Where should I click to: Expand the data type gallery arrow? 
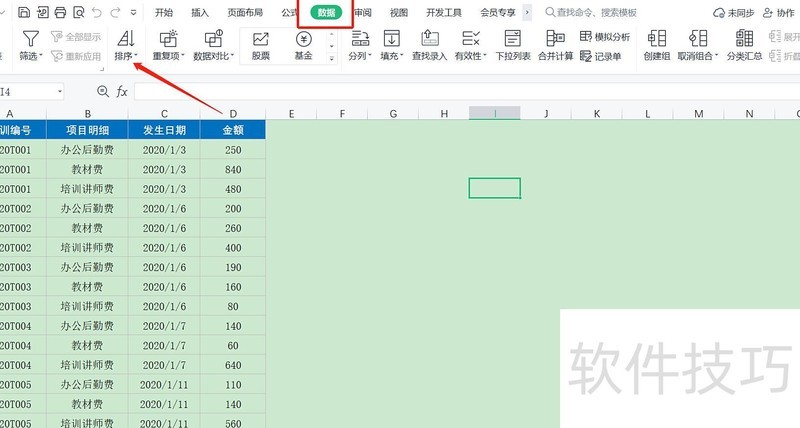[x=332, y=59]
